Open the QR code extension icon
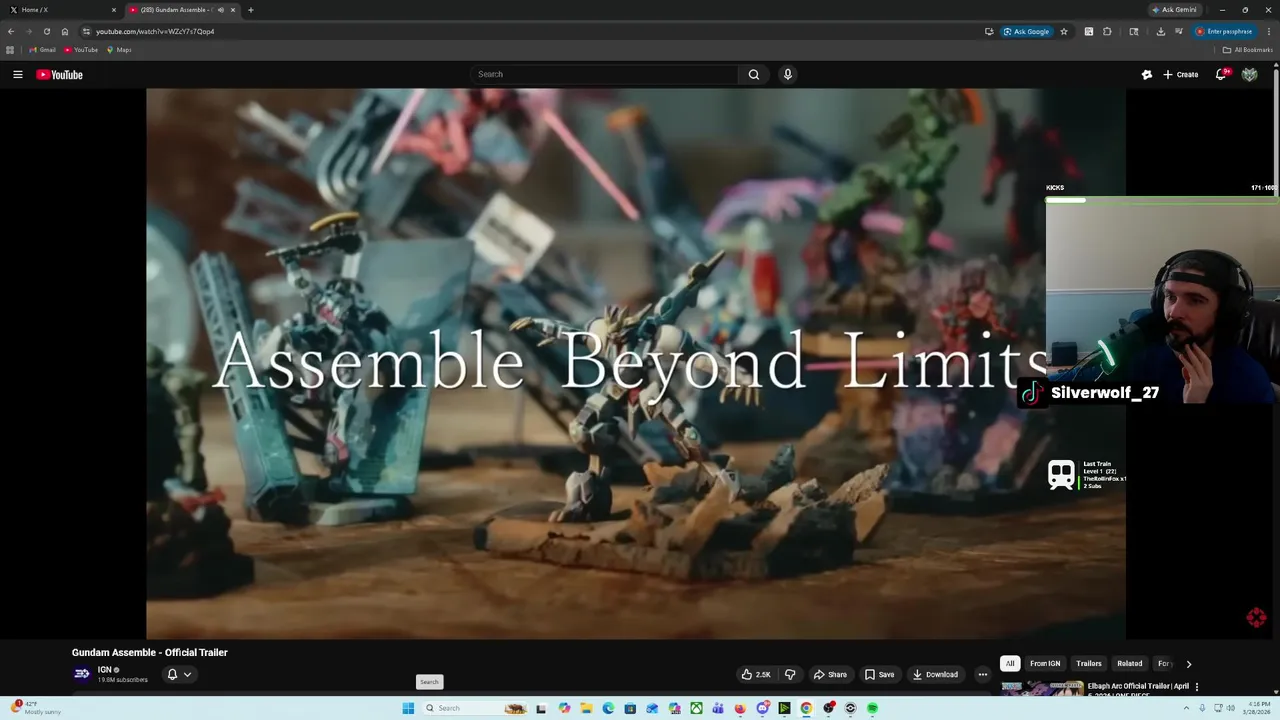 [1089, 31]
